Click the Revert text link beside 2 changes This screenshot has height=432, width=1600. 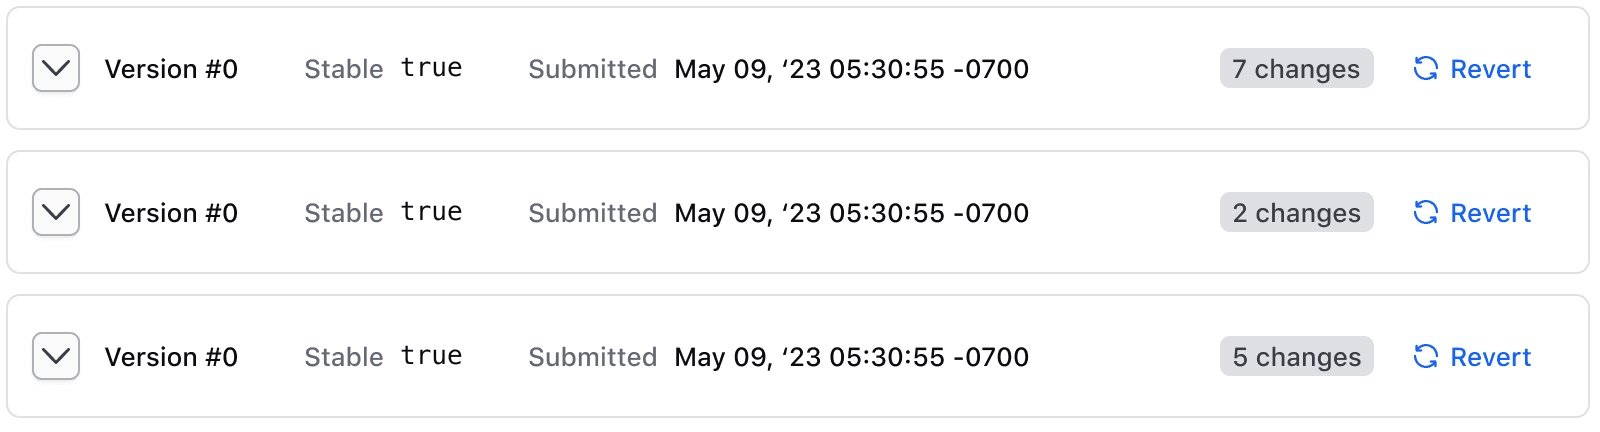tap(1490, 213)
